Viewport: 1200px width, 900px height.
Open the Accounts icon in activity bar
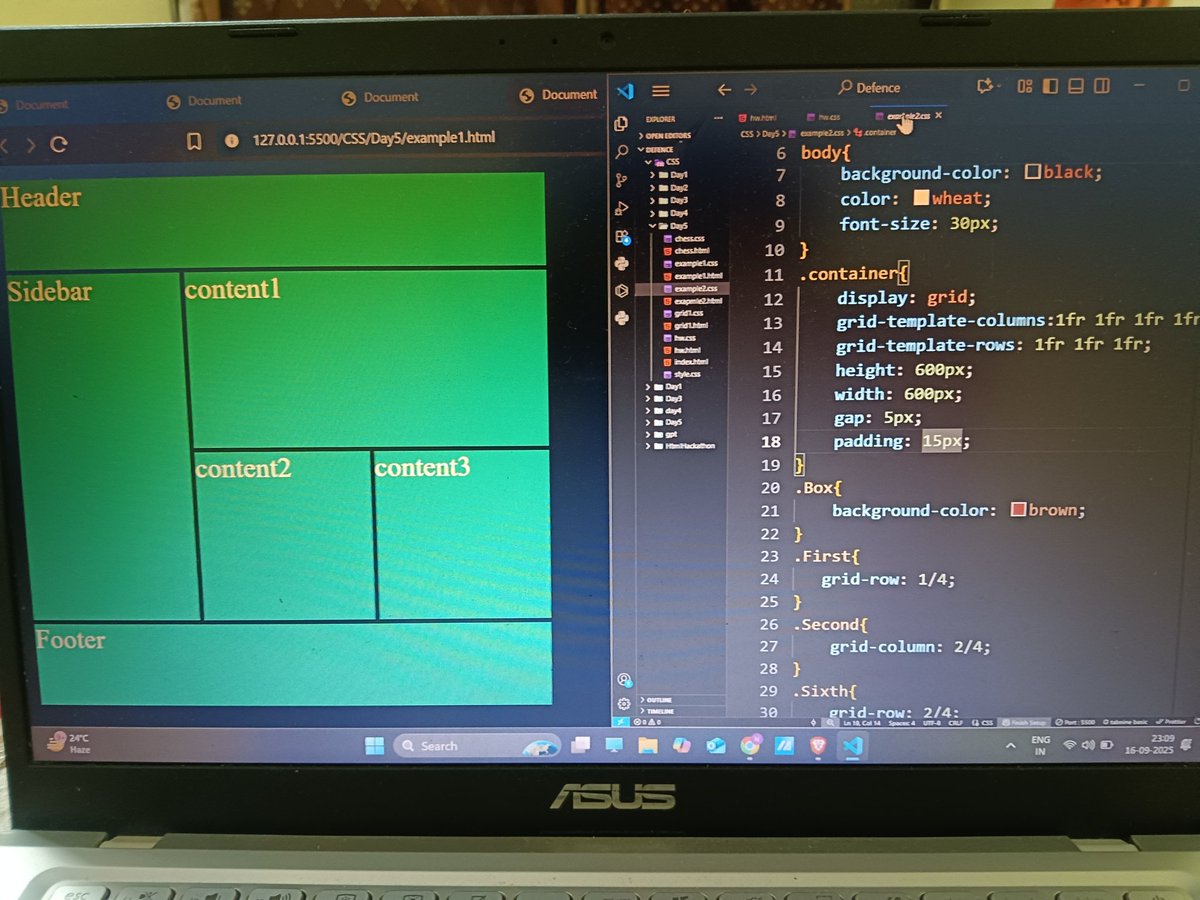point(624,680)
